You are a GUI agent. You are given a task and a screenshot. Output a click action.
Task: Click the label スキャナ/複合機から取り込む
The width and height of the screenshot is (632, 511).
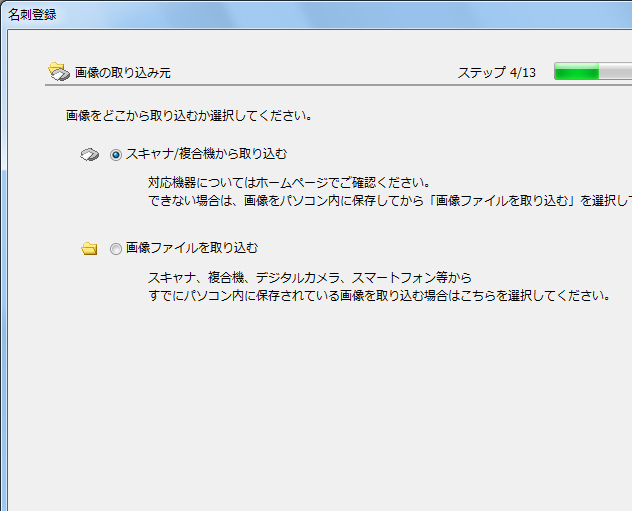pyautogui.click(x=206, y=154)
